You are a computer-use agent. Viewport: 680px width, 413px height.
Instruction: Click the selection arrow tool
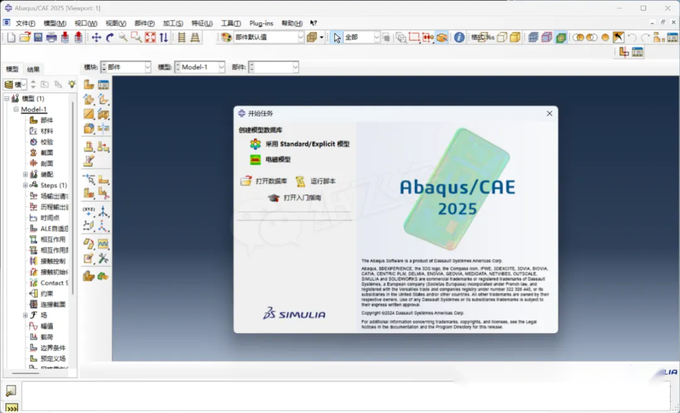pos(337,37)
